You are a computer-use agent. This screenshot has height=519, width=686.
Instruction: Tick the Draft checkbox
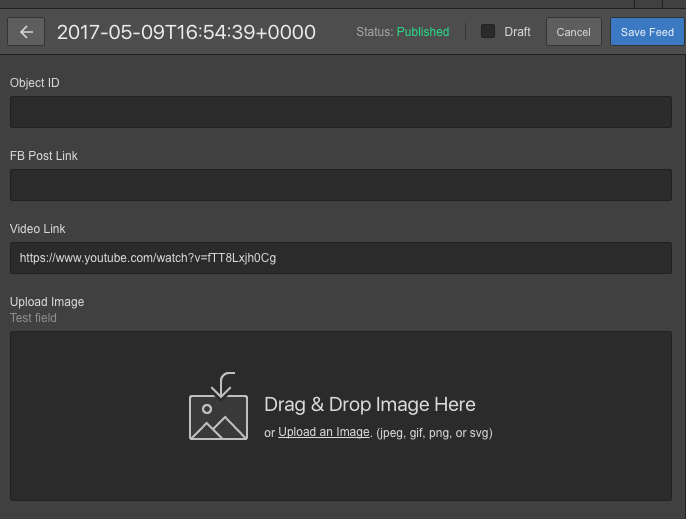click(x=488, y=32)
